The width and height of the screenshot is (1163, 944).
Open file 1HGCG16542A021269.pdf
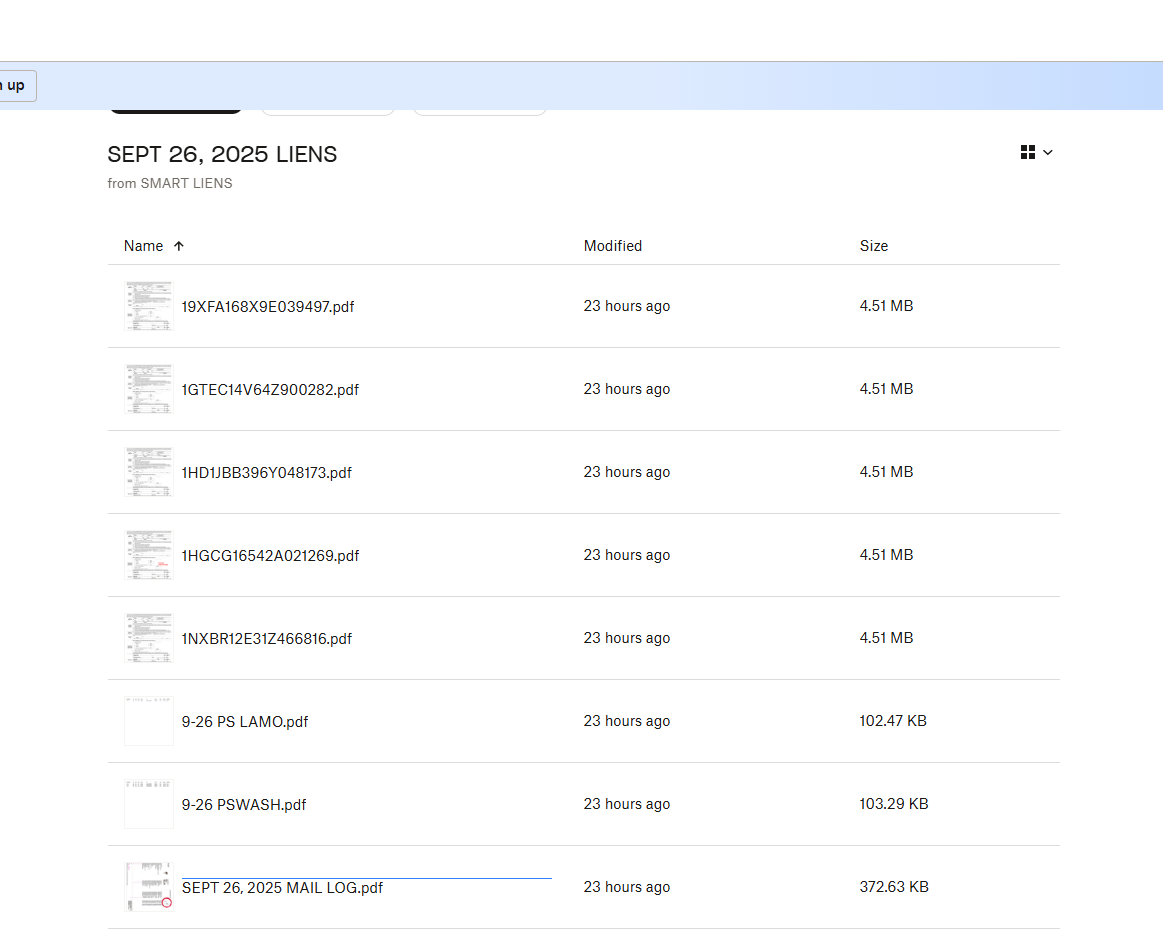point(270,556)
